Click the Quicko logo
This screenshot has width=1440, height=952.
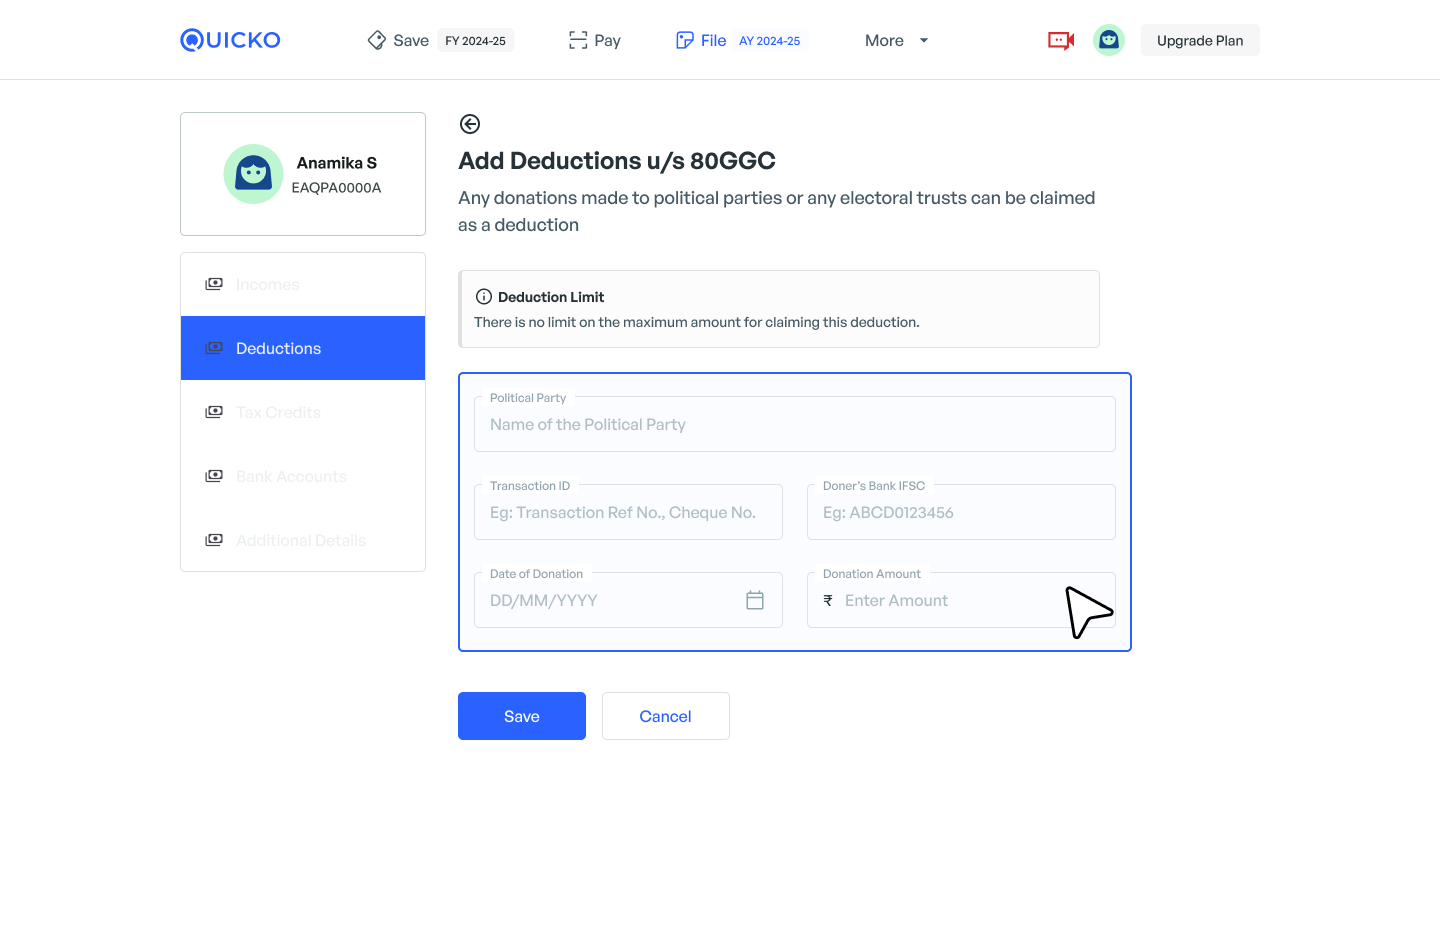[230, 40]
